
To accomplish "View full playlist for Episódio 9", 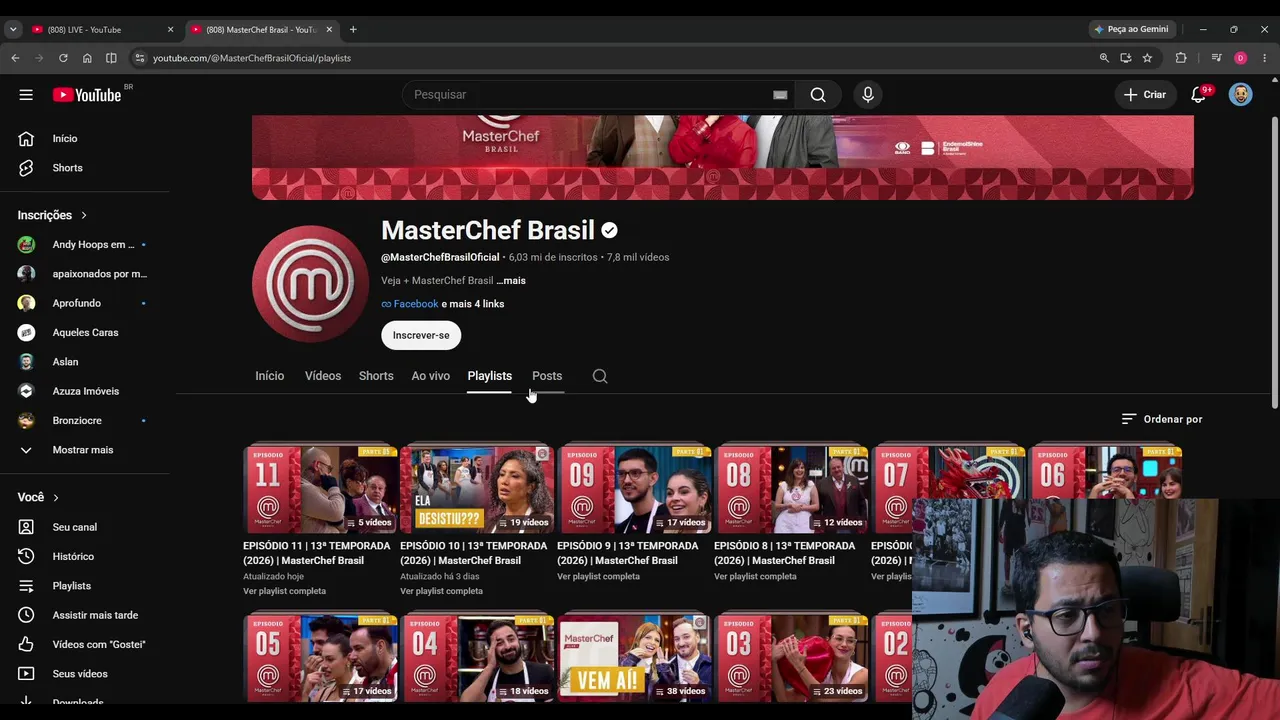I will [x=598, y=577].
